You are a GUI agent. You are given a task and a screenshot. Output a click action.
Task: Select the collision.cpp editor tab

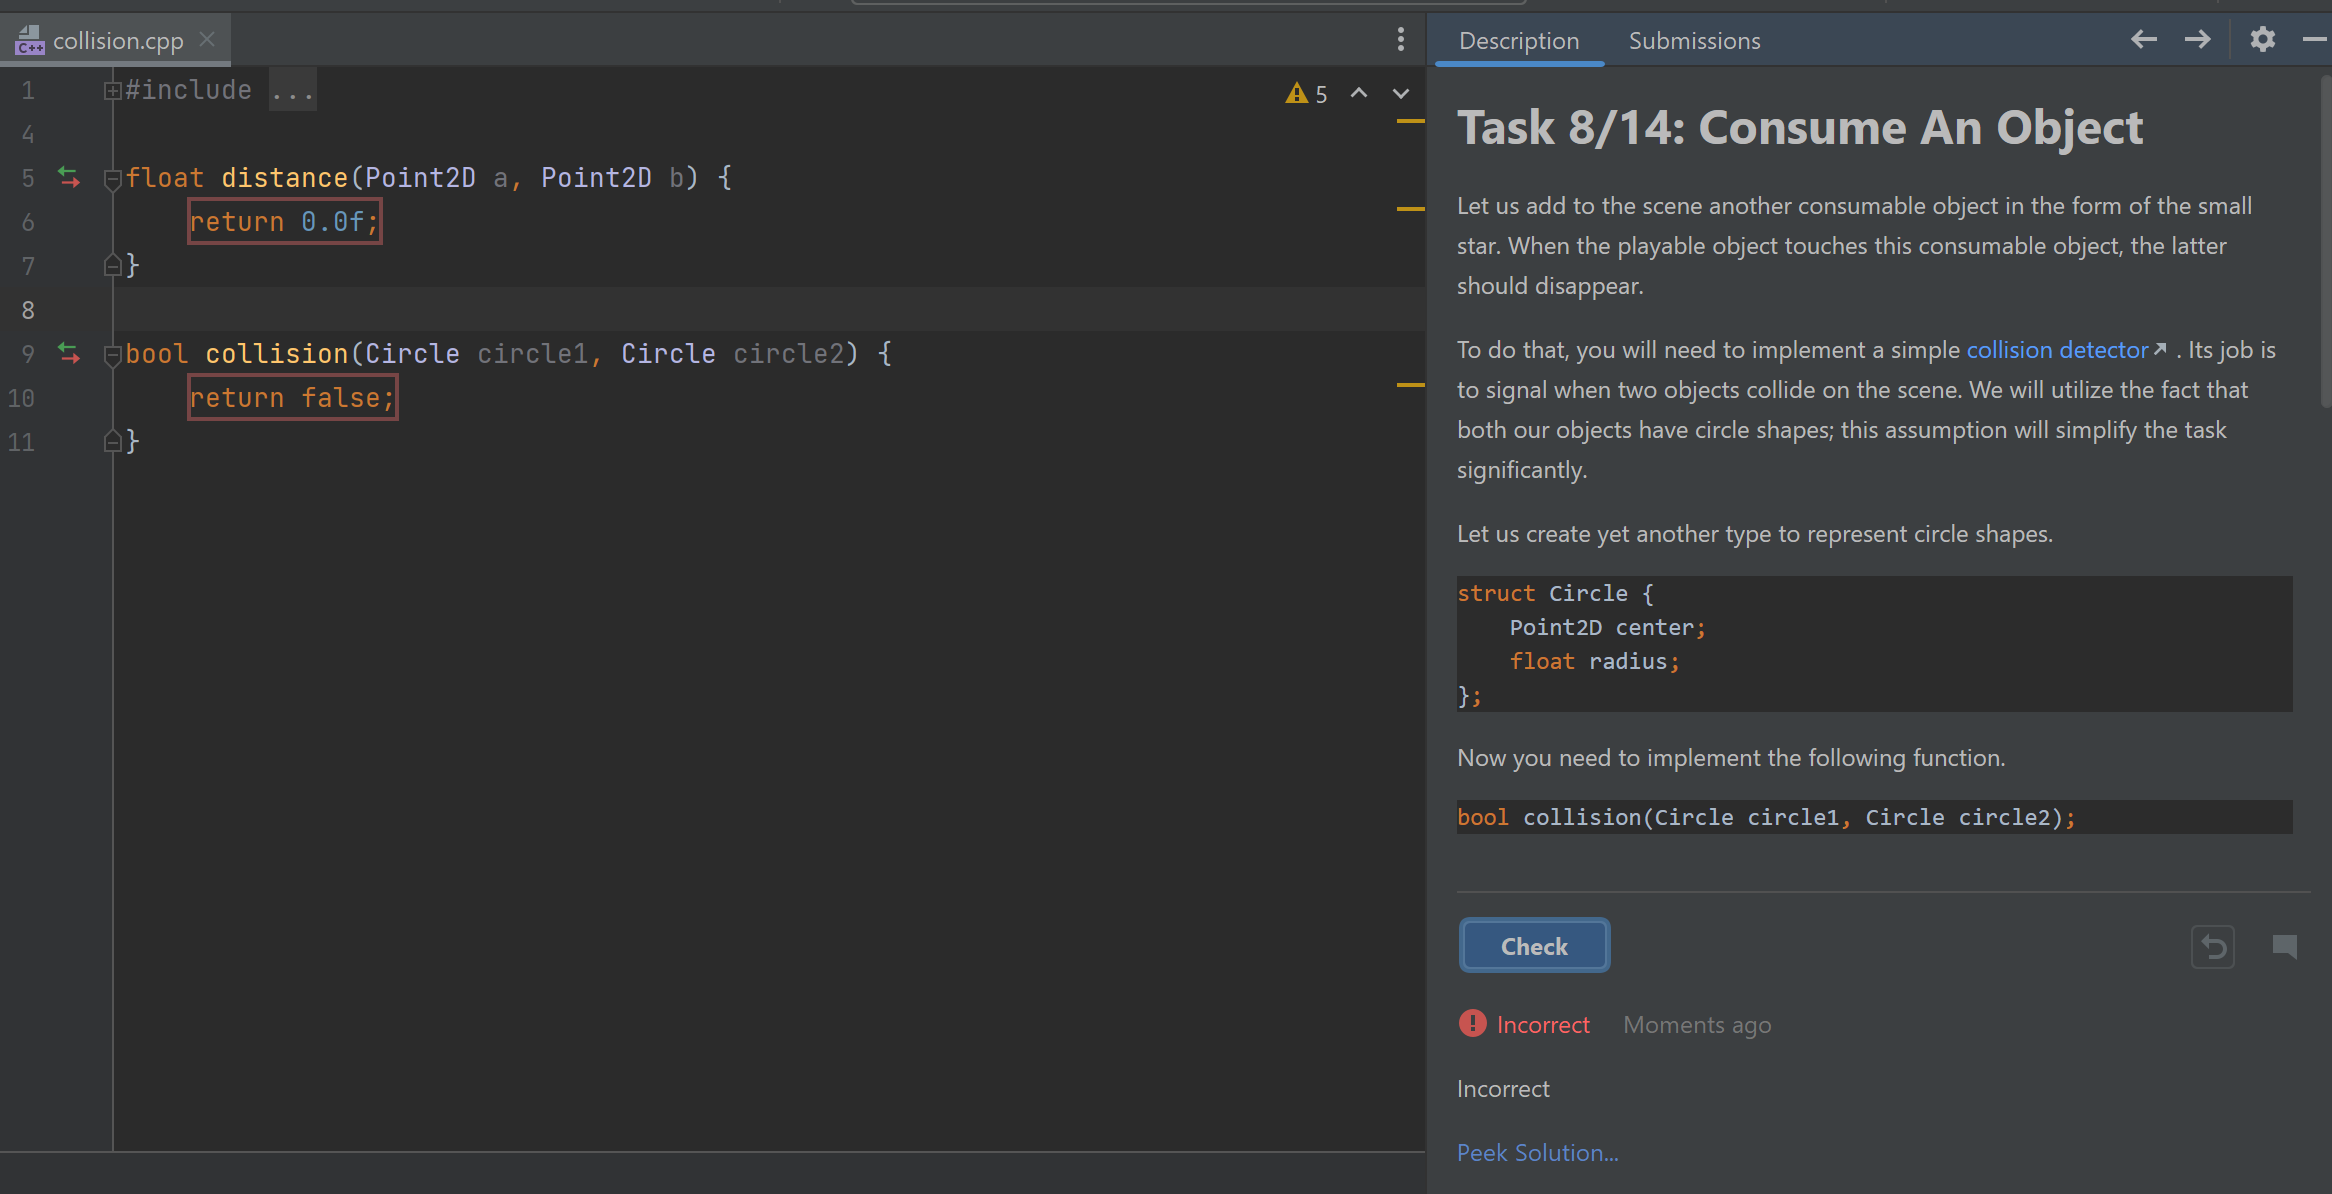click(117, 41)
